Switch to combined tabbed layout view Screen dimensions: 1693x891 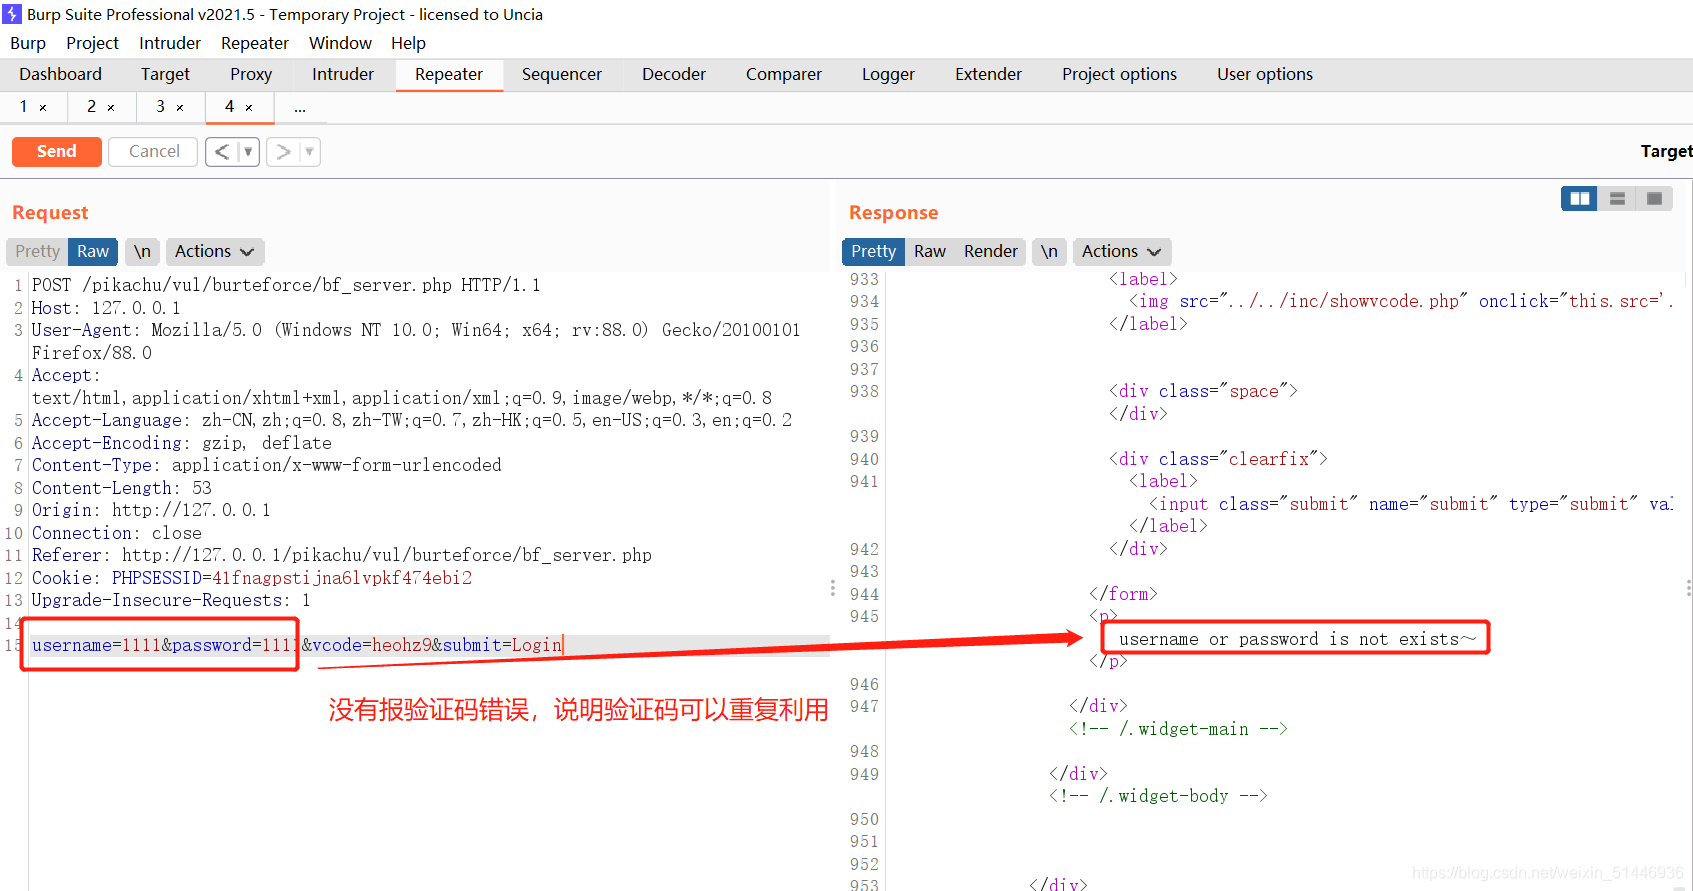tap(1654, 199)
